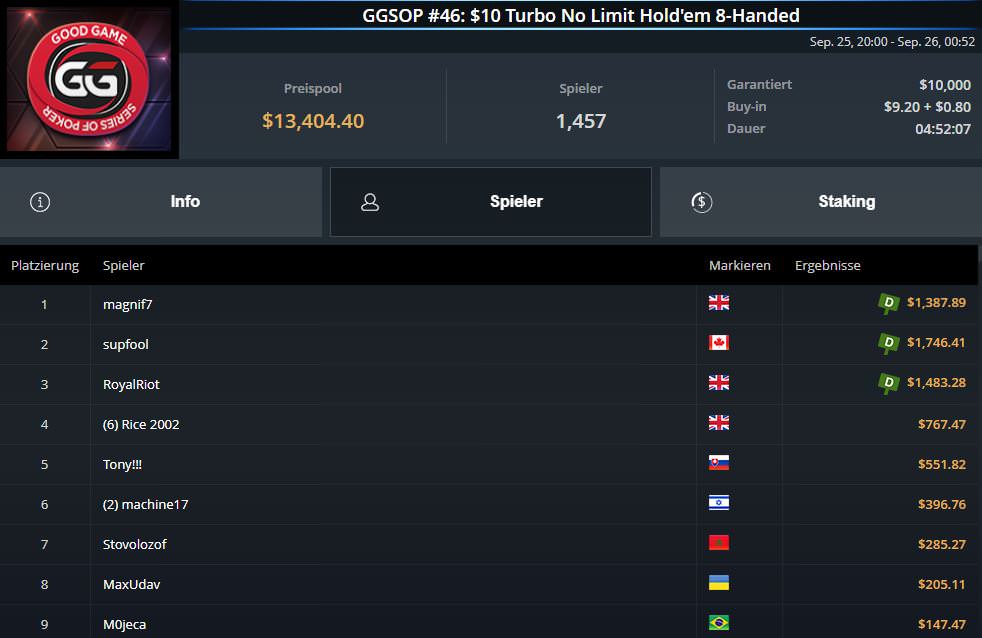Click the payout $205.11

[x=942, y=585]
